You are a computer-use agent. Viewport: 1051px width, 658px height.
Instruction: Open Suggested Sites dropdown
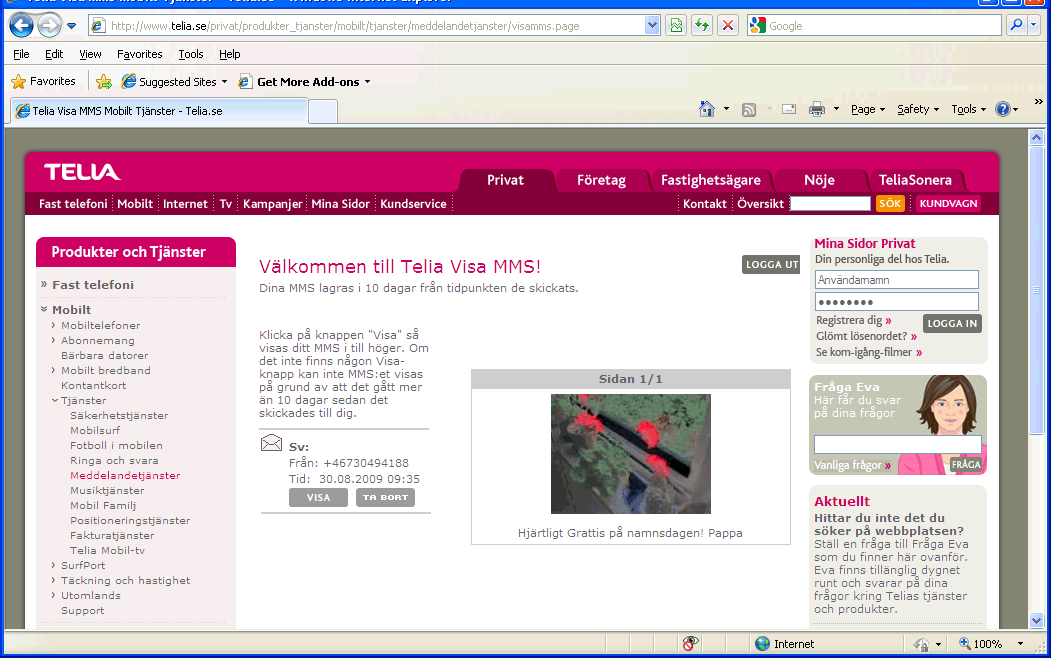[x=174, y=82]
